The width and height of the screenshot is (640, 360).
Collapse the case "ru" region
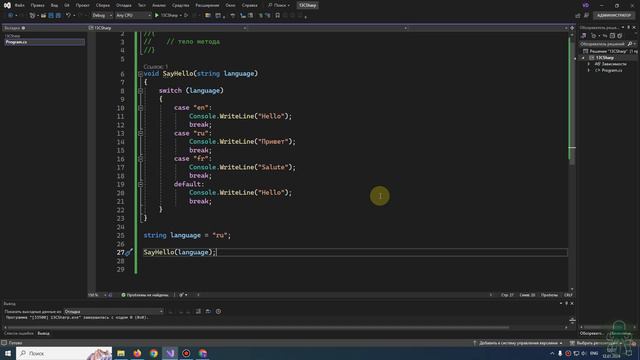pos(140,133)
